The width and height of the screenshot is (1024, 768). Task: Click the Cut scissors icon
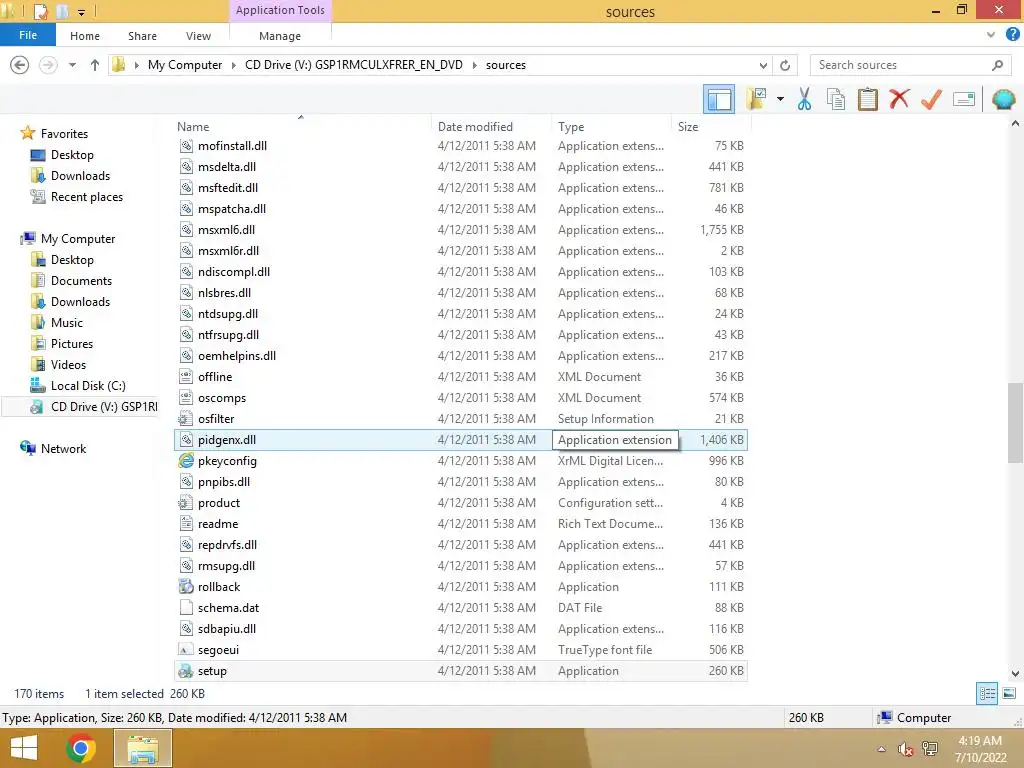(805, 99)
